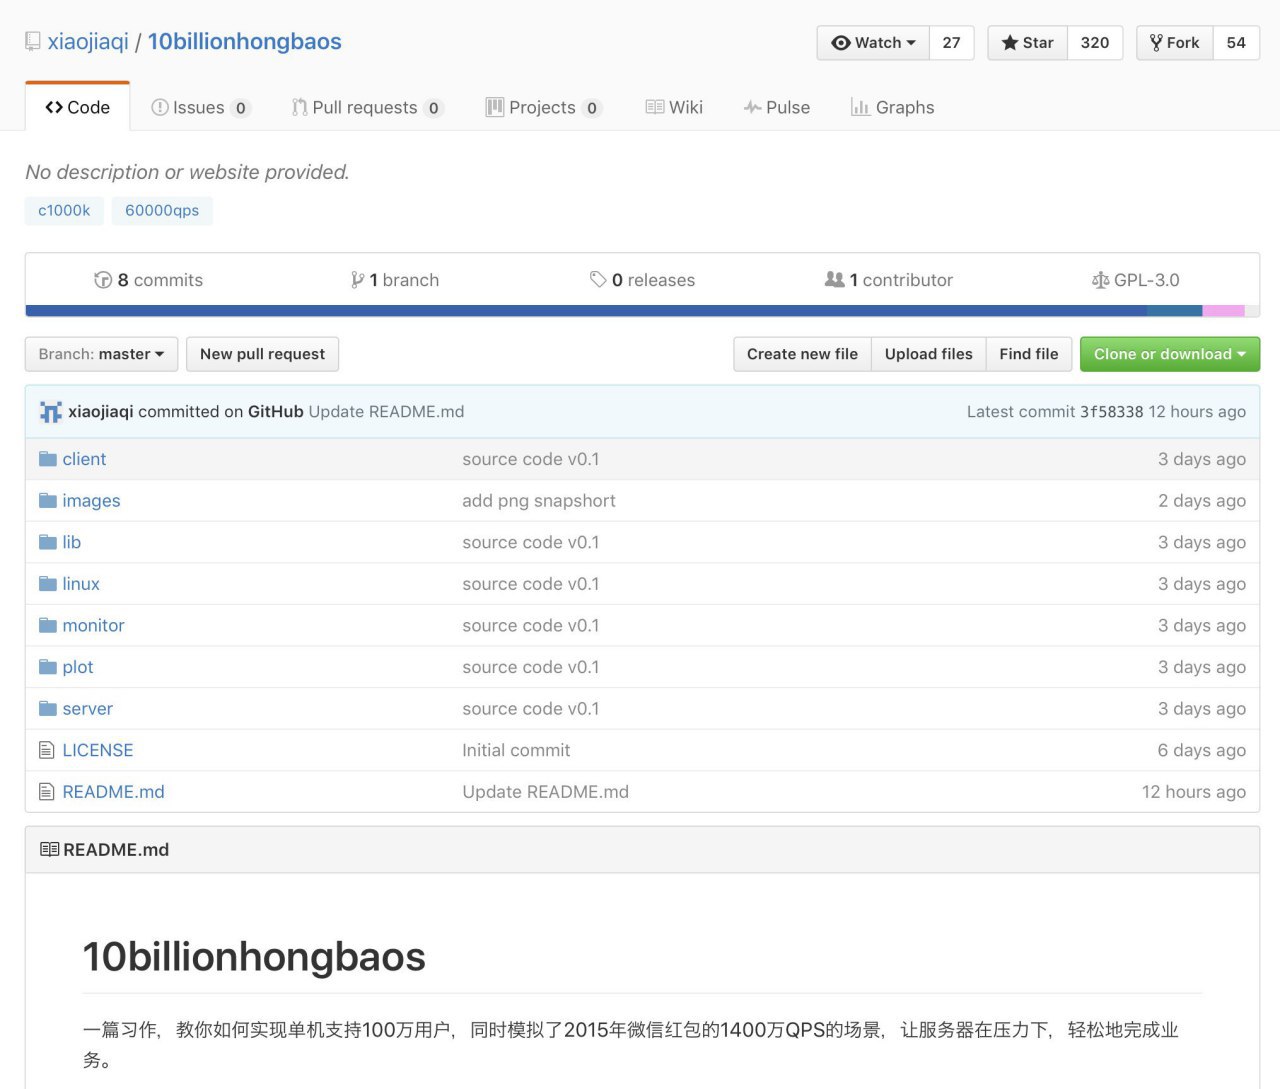Click the Issues tab exclamation icon
This screenshot has height=1089, width=1280.
[159, 107]
